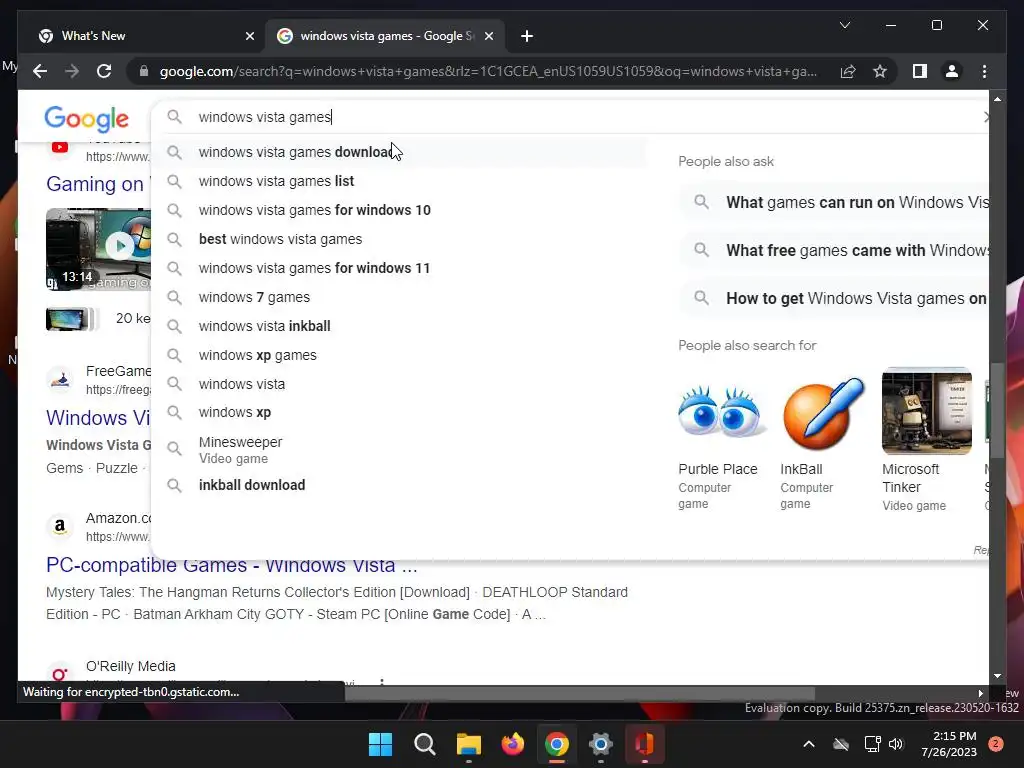Reload the current Google search page

tap(104, 71)
